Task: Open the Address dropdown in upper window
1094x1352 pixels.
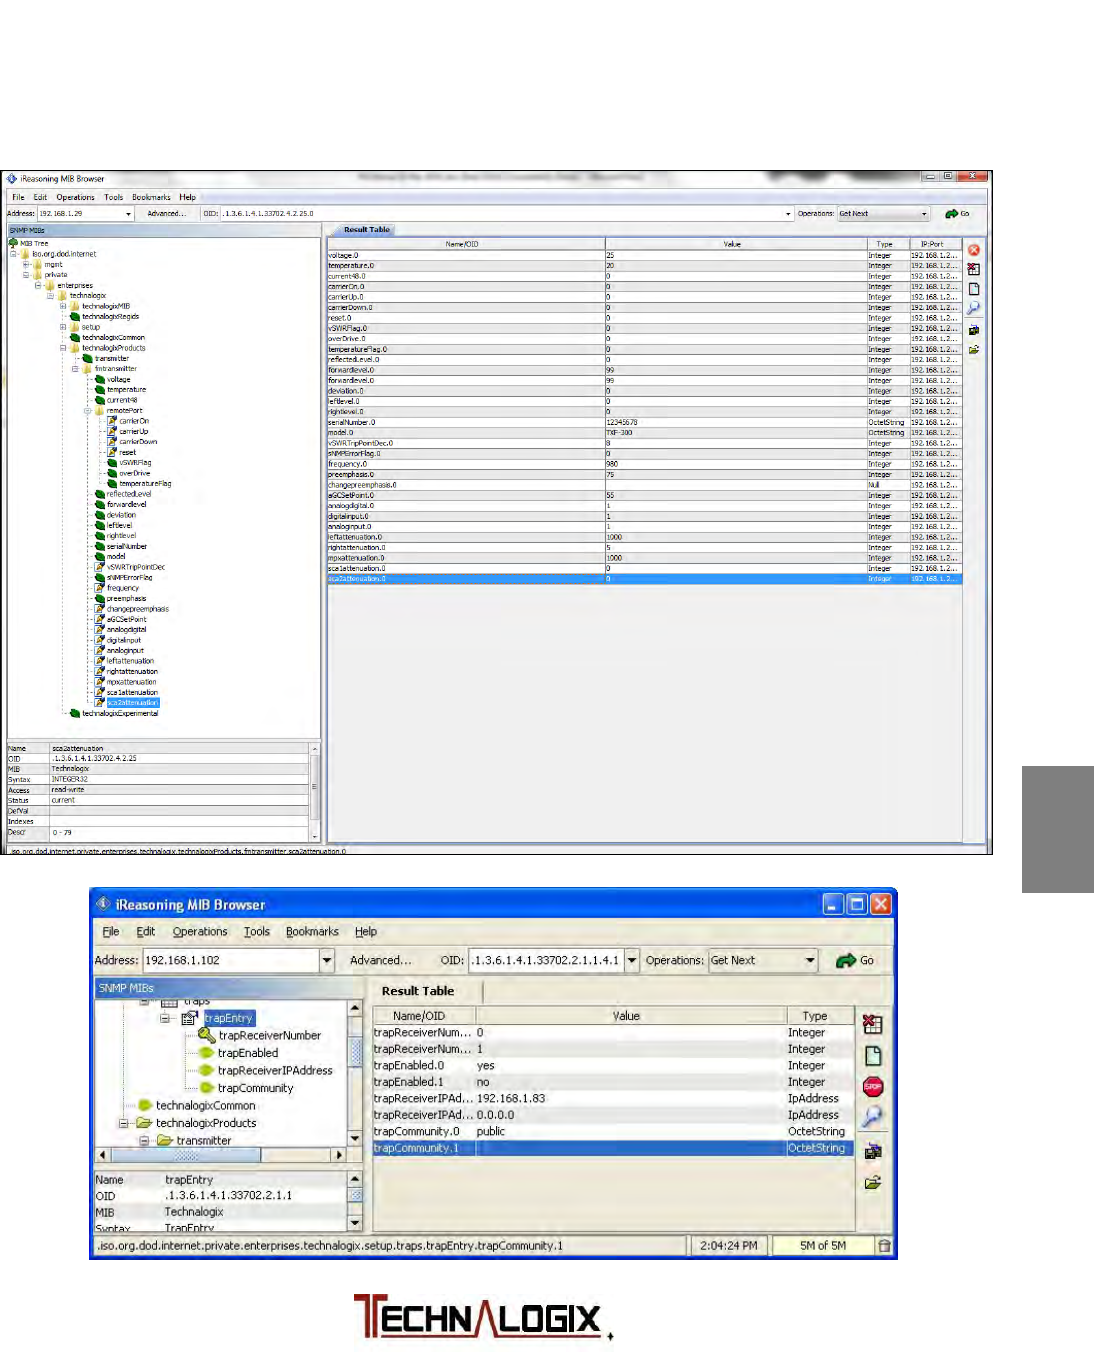Action: [x=128, y=214]
